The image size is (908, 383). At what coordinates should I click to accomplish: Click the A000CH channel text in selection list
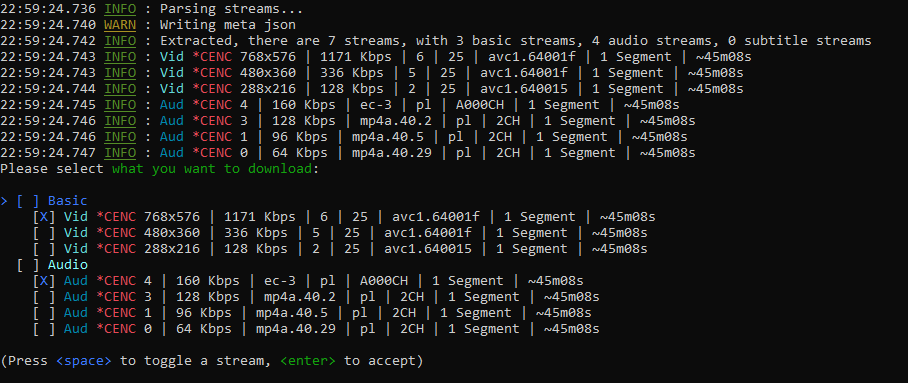click(383, 281)
